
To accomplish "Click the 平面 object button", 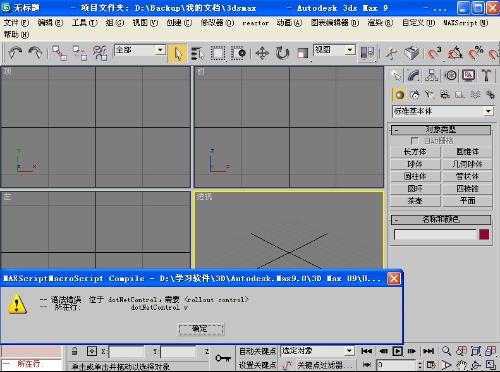I will (x=467, y=201).
